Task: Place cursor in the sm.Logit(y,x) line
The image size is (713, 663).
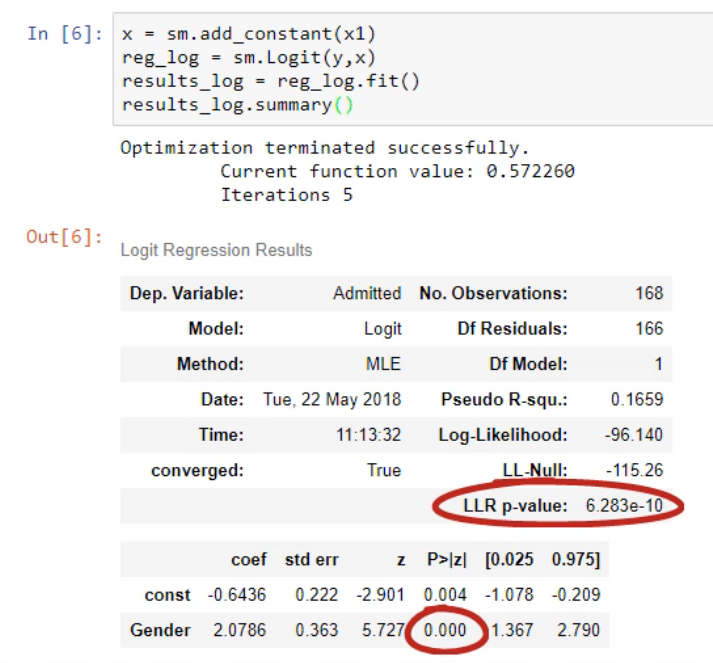Action: click(248, 58)
